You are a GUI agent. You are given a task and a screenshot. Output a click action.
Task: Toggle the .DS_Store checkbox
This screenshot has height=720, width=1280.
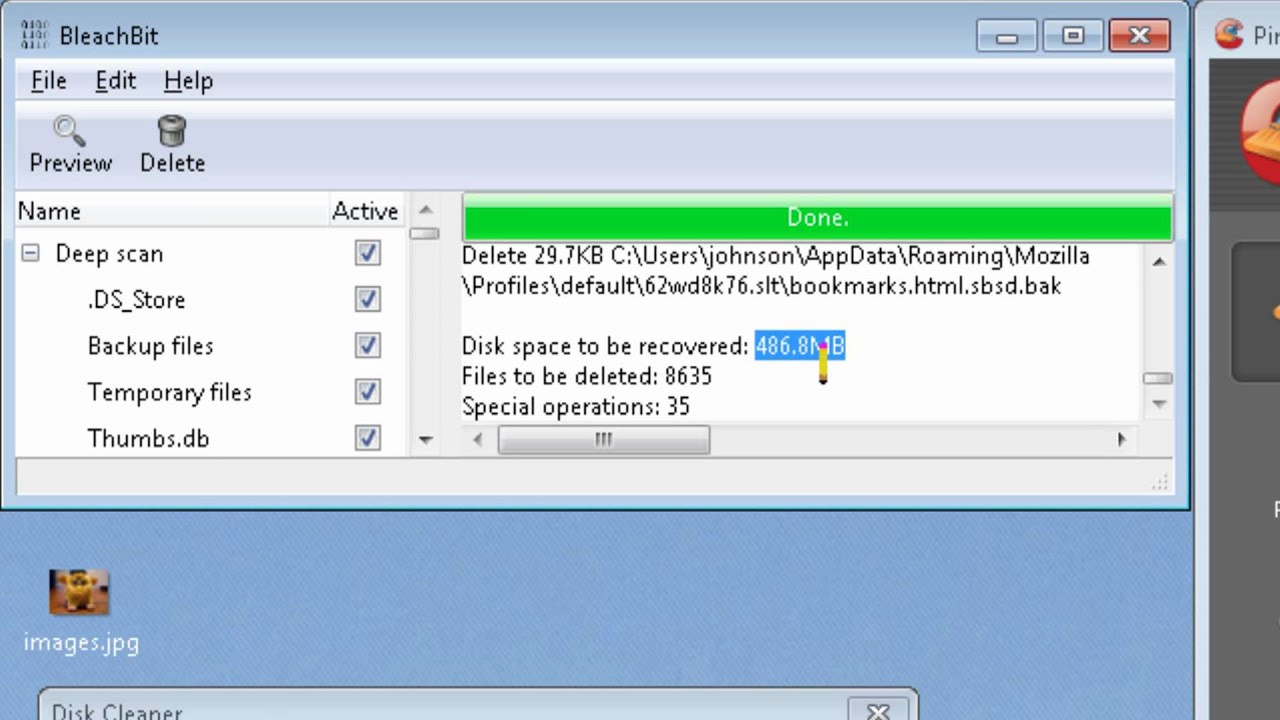[367, 300]
